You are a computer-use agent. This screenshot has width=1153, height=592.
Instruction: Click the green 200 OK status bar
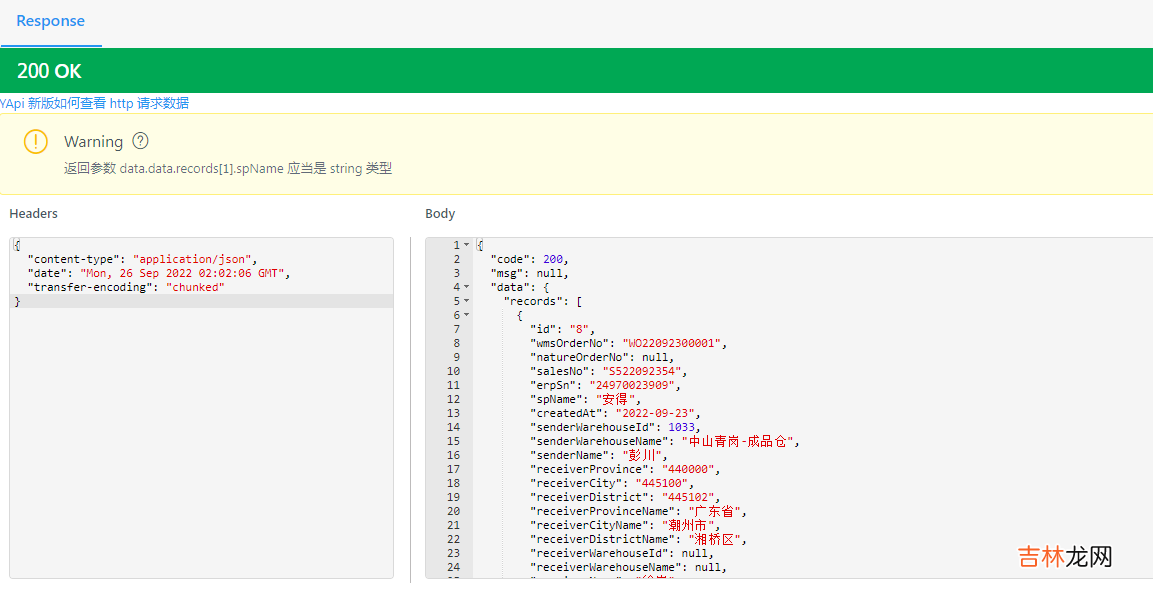576,71
